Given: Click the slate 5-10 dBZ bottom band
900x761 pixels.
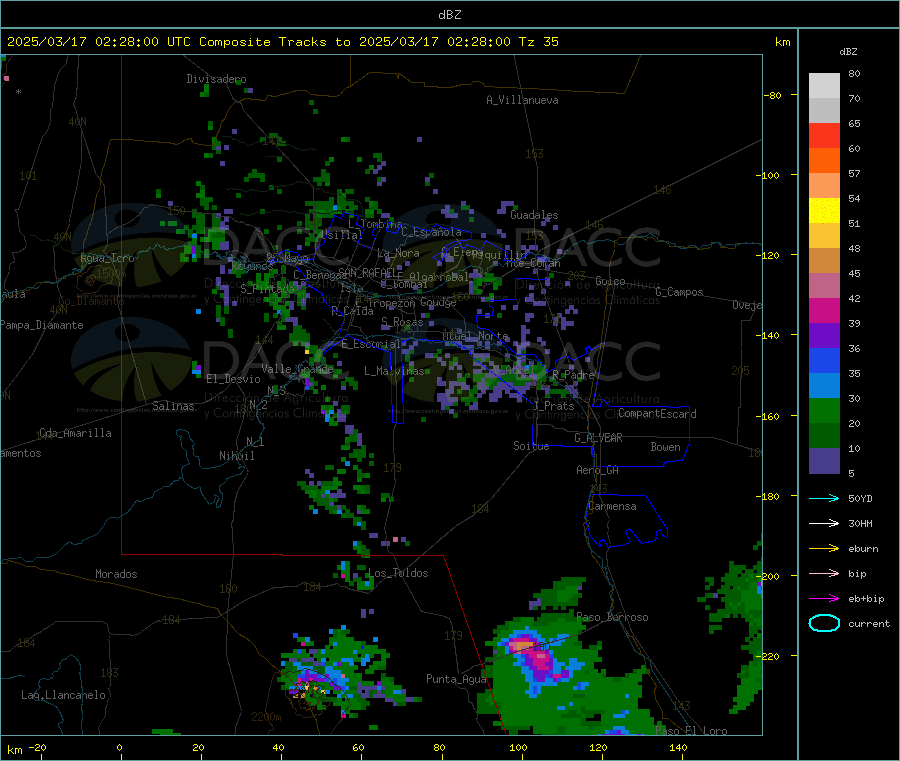Looking at the screenshot, I should pos(824,461).
